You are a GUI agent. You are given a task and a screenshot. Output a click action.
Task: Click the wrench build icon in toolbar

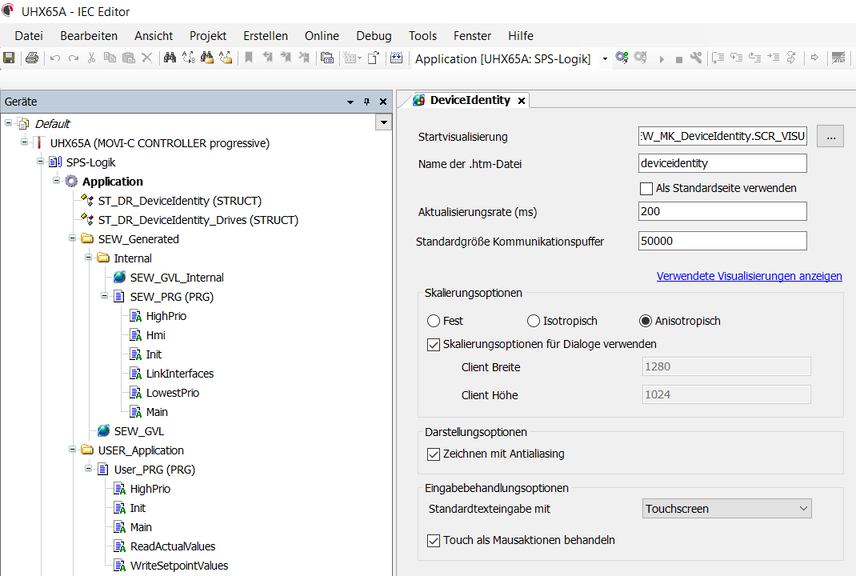click(696, 58)
